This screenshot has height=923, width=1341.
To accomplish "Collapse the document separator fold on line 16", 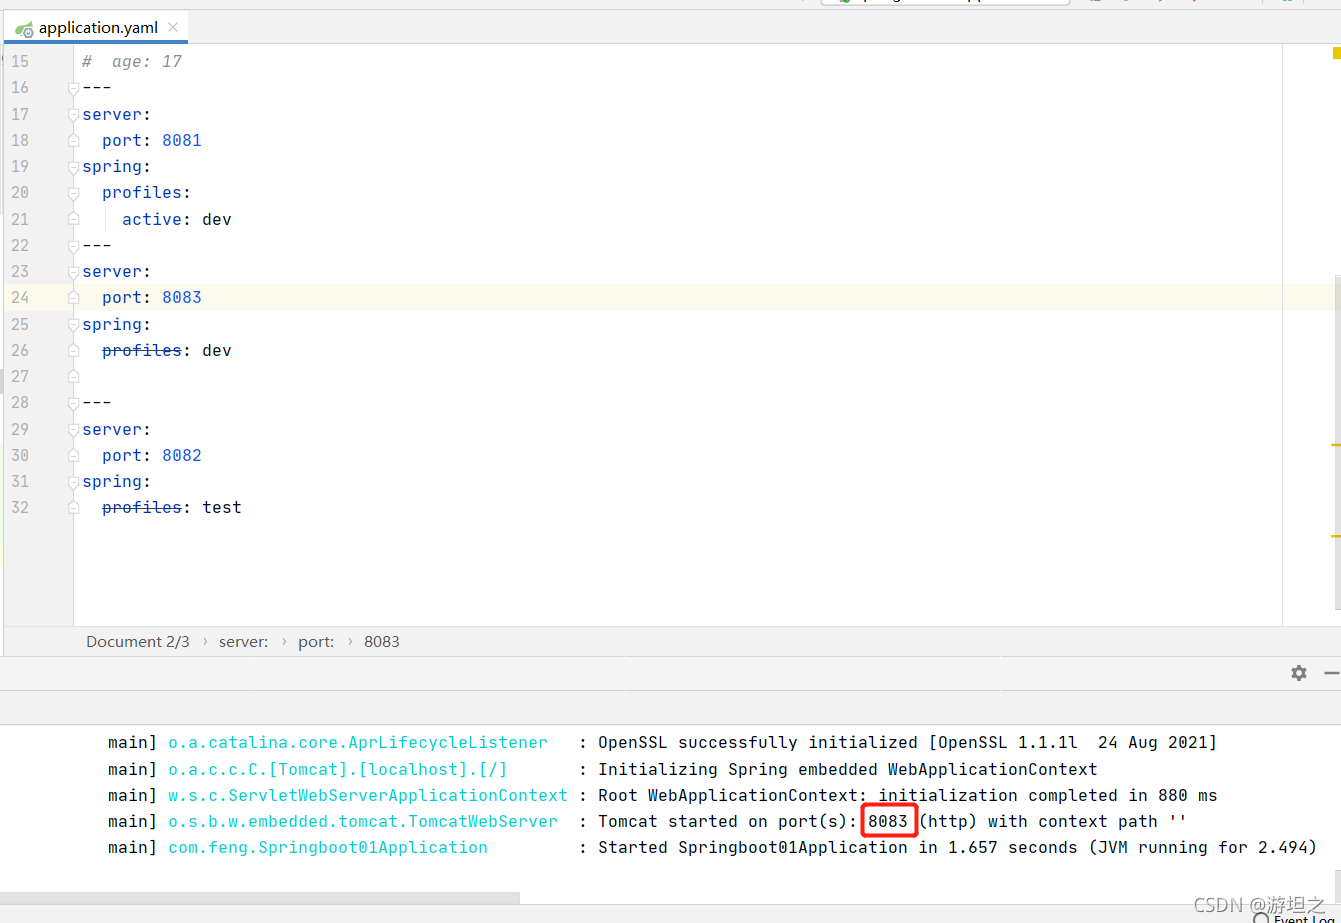I will (x=72, y=87).
